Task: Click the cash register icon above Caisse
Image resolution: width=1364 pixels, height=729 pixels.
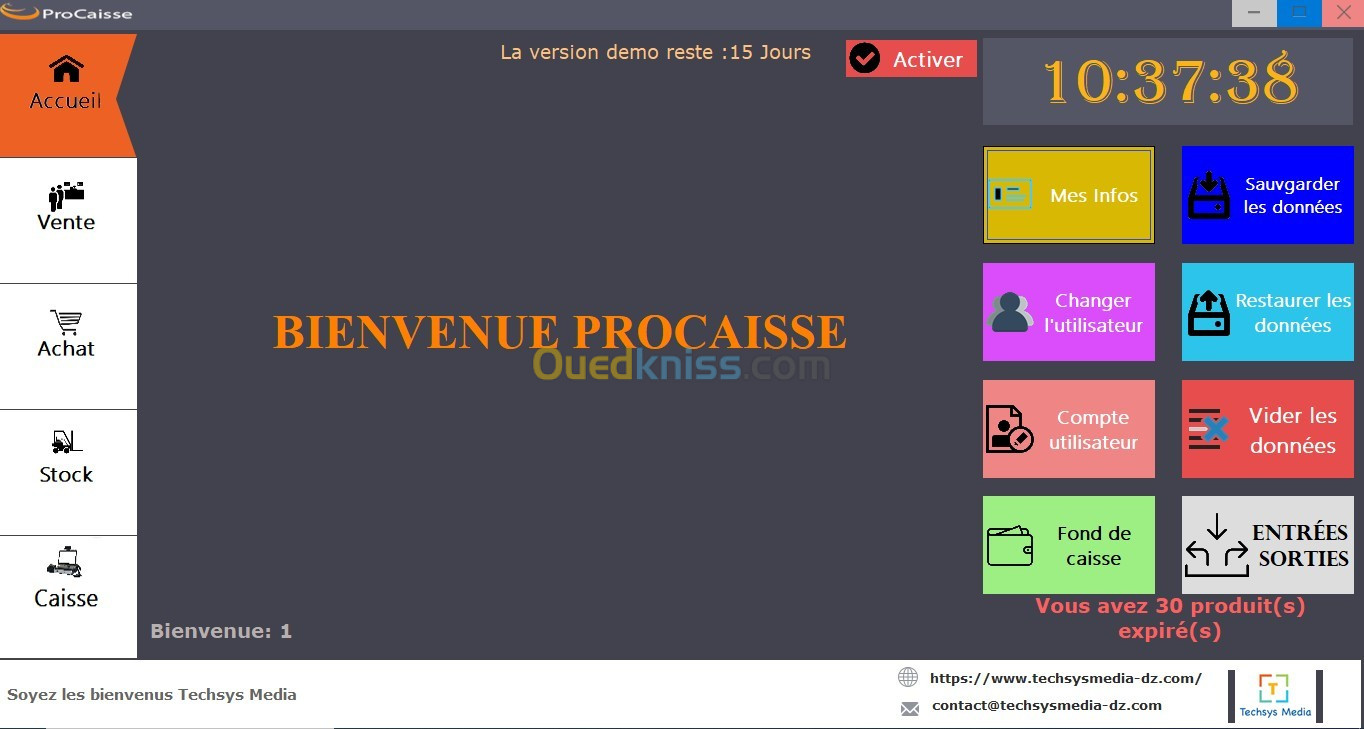Action: pos(65,564)
